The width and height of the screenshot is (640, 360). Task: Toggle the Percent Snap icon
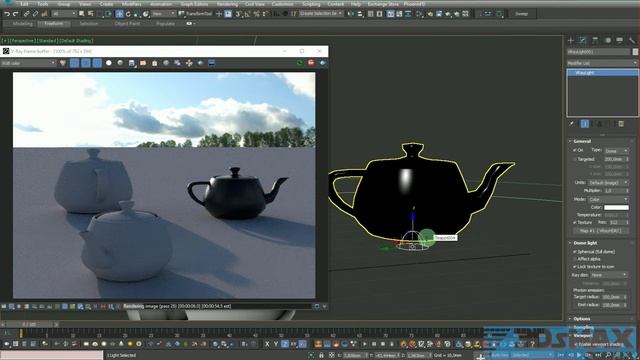pyautogui.click(x=257, y=14)
